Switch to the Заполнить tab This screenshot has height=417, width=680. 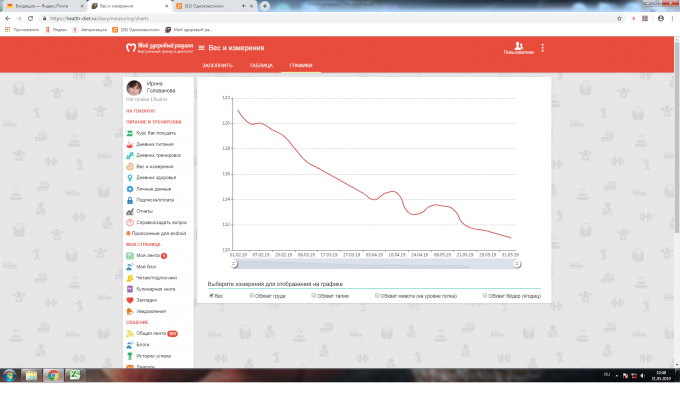tap(217, 65)
